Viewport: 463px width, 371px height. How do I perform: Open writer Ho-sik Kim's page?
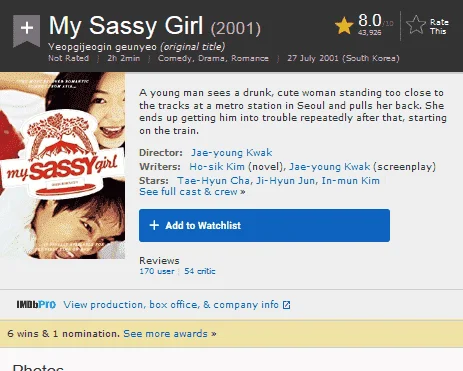click(217, 167)
